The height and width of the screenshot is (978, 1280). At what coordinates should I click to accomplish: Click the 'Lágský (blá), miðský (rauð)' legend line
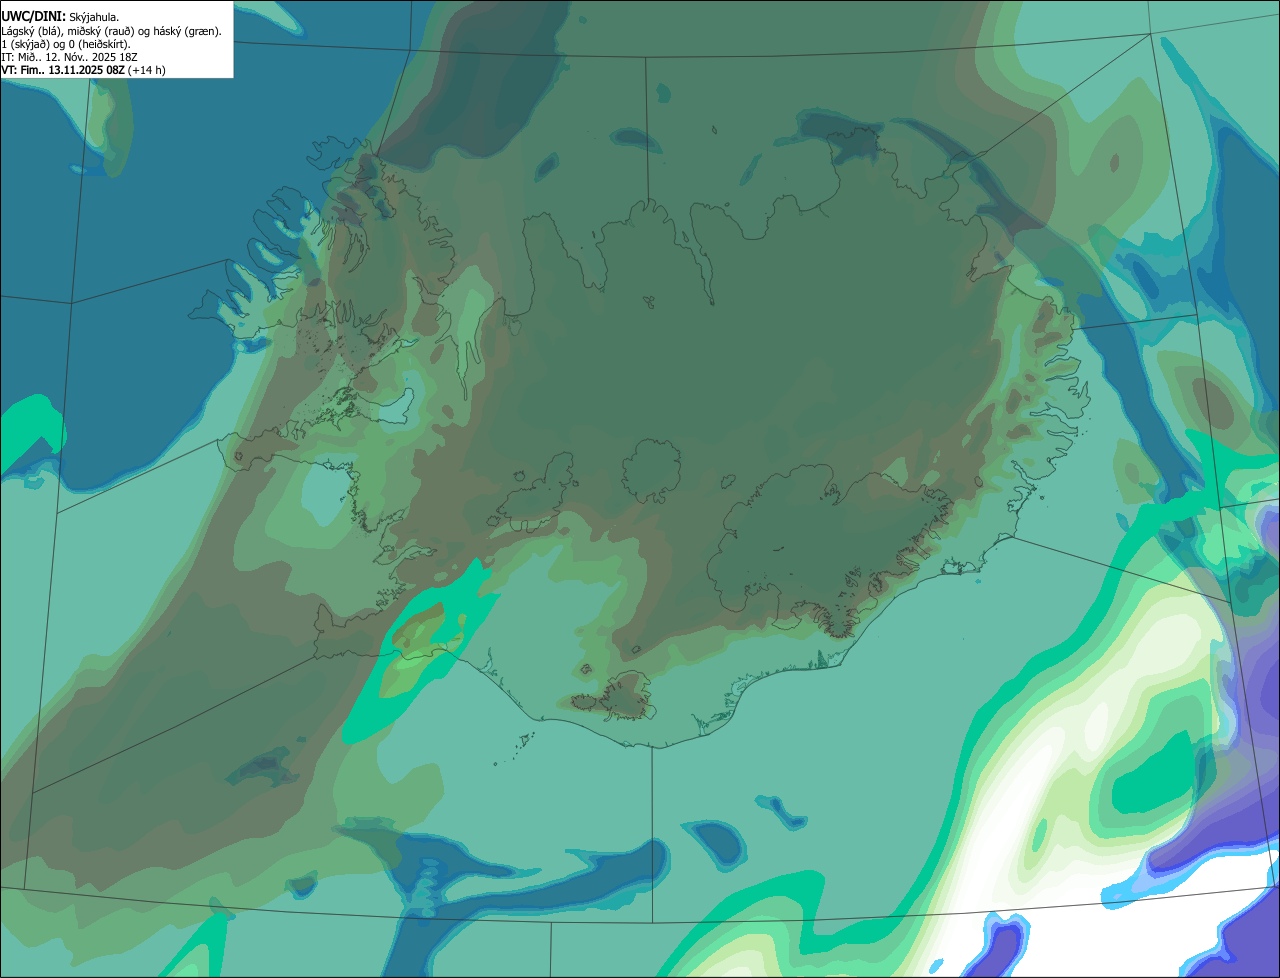(x=111, y=31)
